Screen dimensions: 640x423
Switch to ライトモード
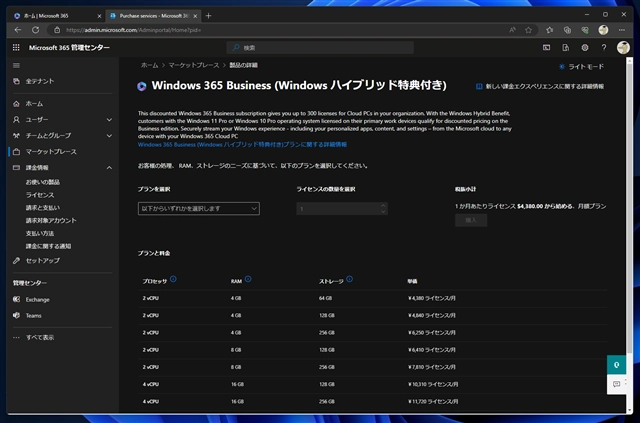582,67
